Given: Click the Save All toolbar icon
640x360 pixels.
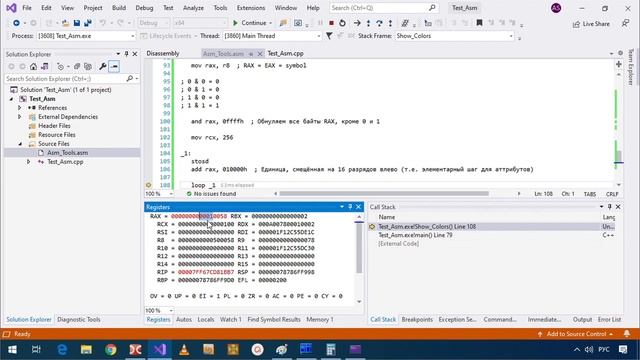Looking at the screenshot, I should point(87,23).
